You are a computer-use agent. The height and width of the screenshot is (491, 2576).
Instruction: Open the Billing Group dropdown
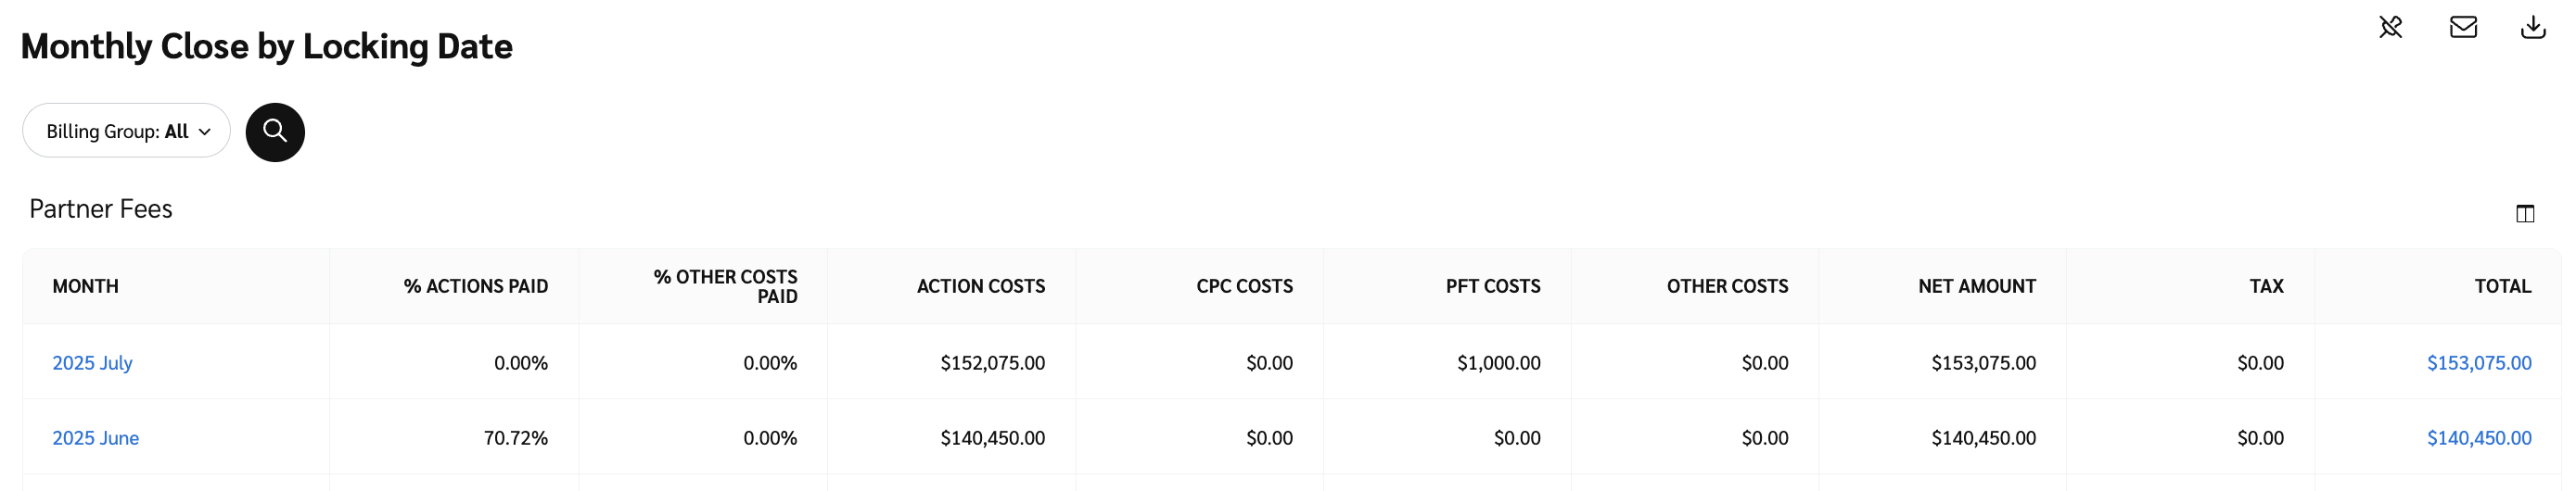[127, 131]
